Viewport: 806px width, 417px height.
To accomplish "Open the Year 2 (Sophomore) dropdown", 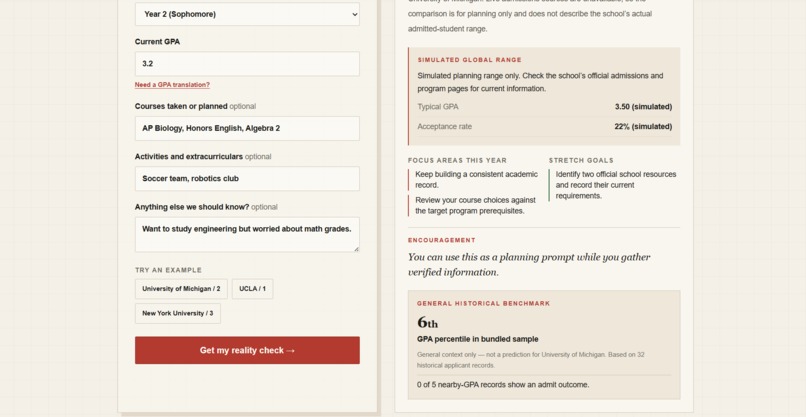I will [x=247, y=14].
